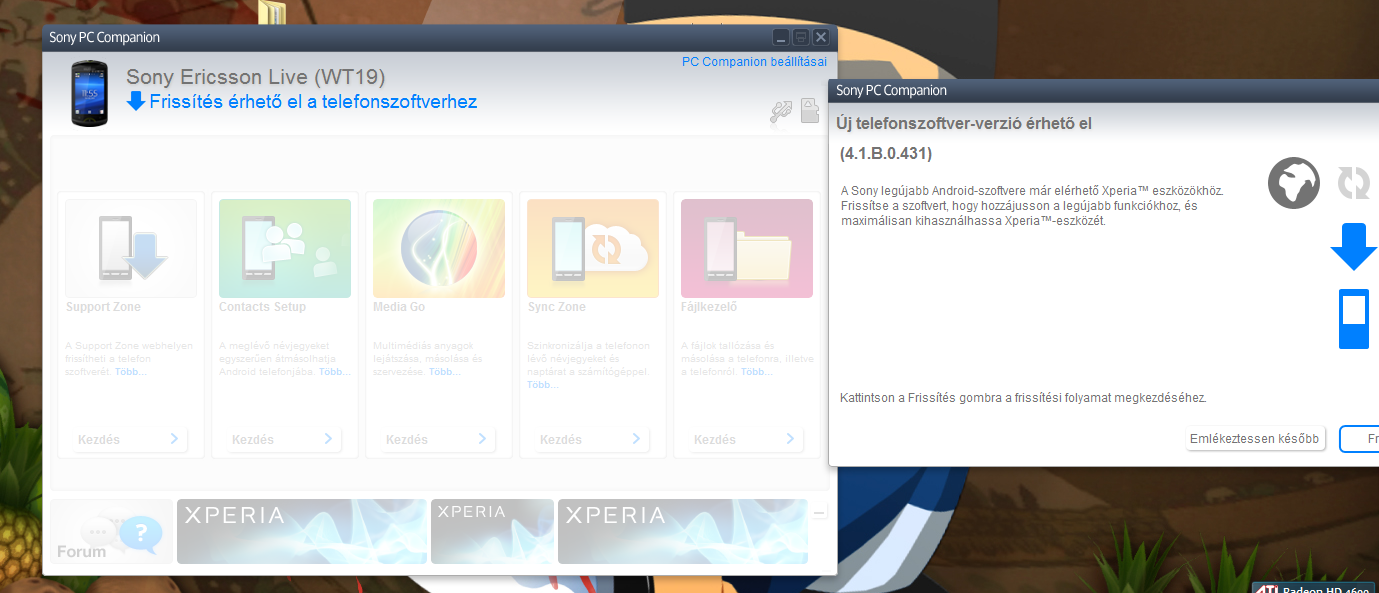Click the grey sync arrows icon in dialog

click(x=1354, y=183)
